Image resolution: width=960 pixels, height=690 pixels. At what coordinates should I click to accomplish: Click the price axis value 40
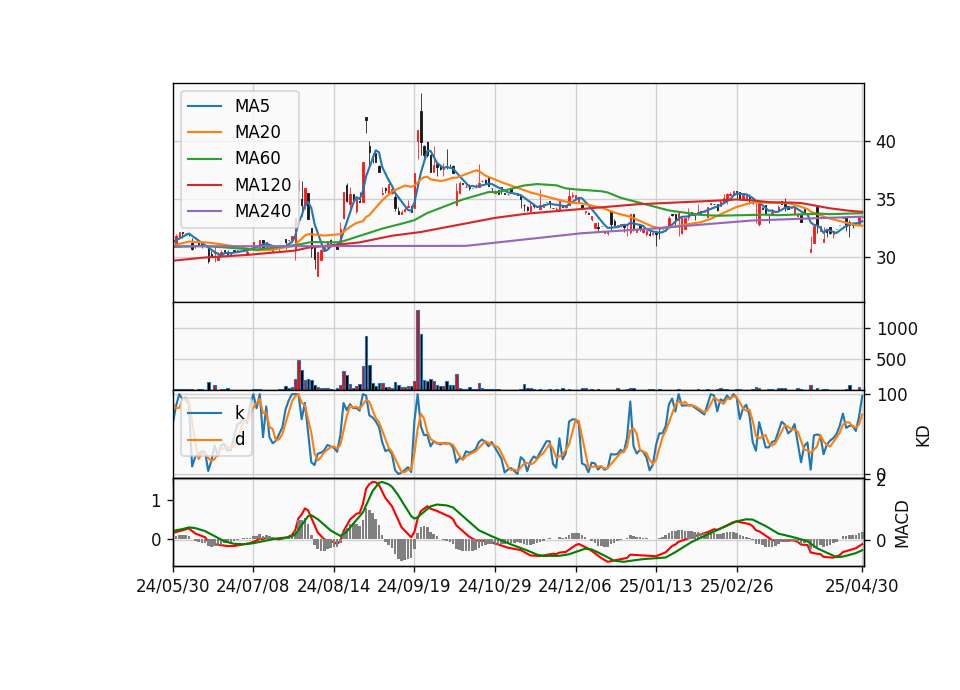[x=886, y=142]
